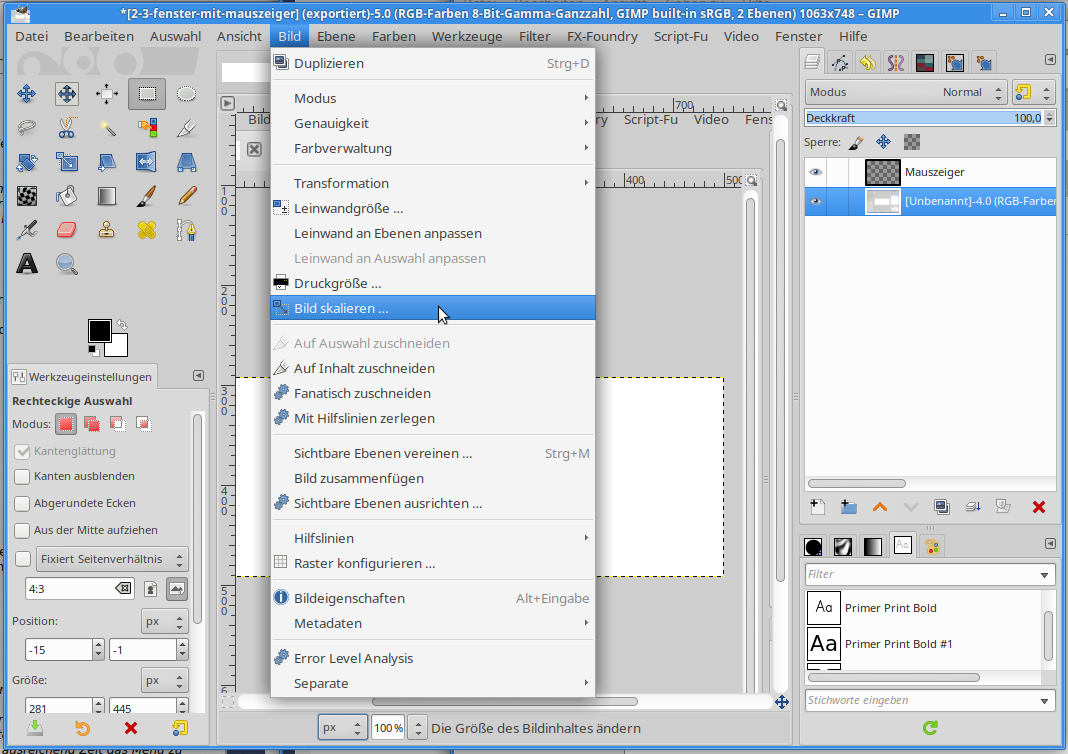Activate the Zoom magnifier tool
The image size is (1068, 754).
tap(67, 264)
